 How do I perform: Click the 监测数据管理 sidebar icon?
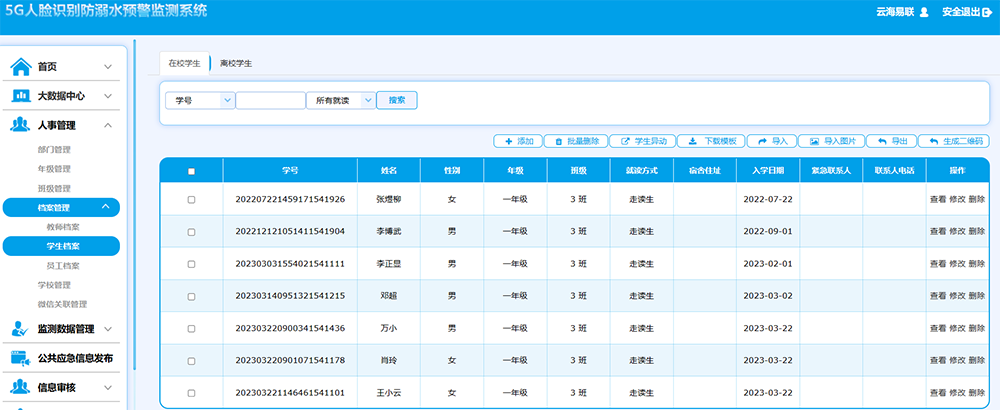click(20, 329)
